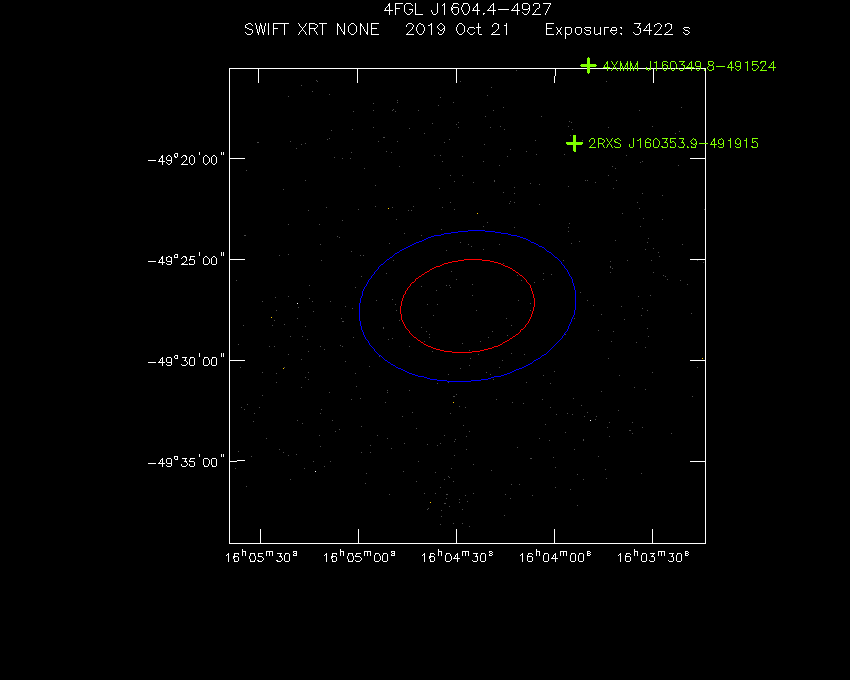Click the 2RXS J160353.9-491915 source label
This screenshot has height=680, width=850.
pos(673,143)
